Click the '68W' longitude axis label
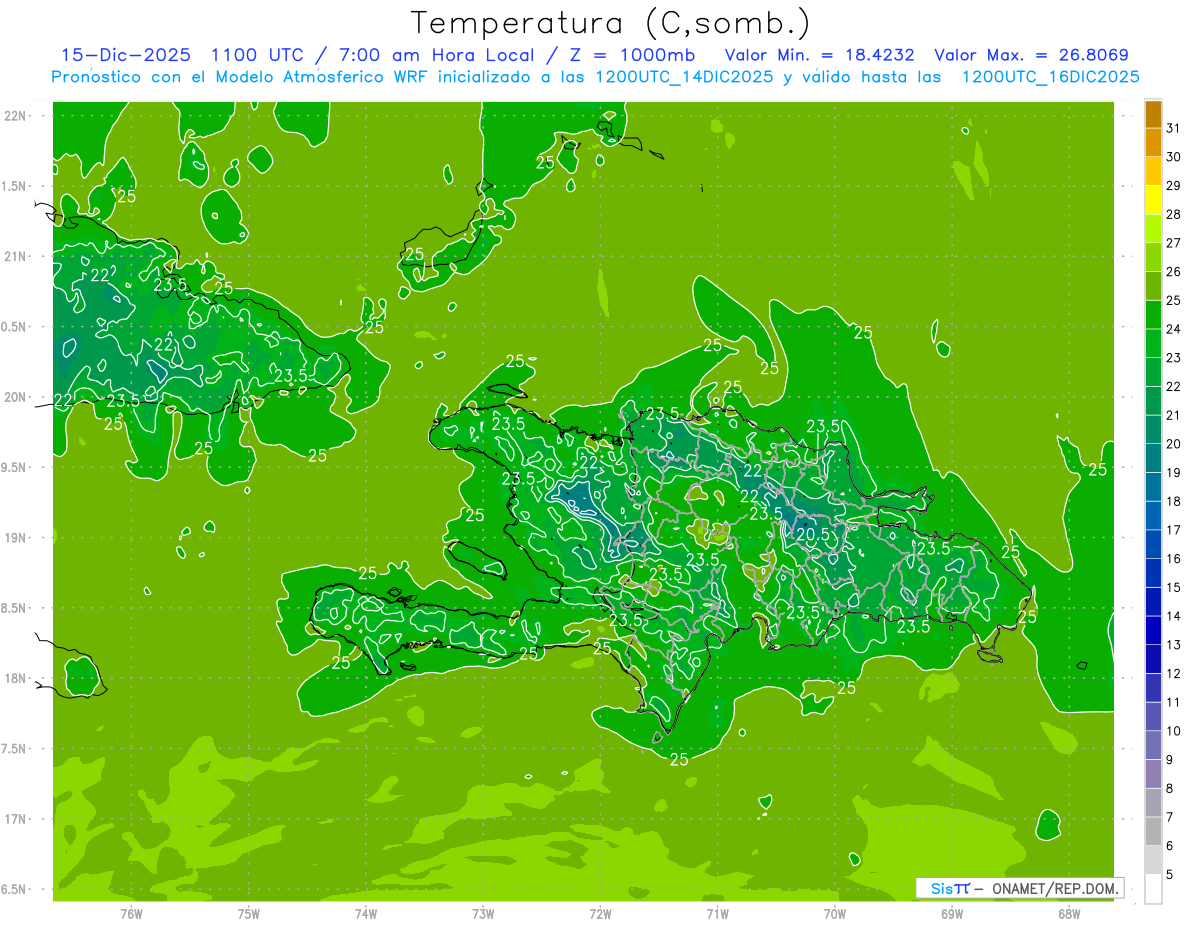The width and height of the screenshot is (1200, 927). 1069,913
